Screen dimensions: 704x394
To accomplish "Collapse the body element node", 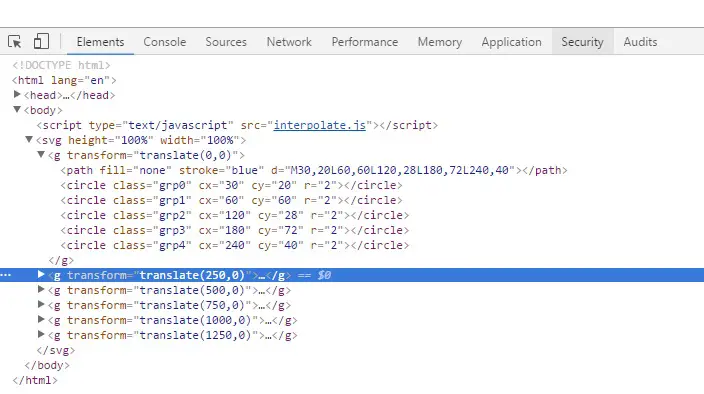I will tap(17, 109).
